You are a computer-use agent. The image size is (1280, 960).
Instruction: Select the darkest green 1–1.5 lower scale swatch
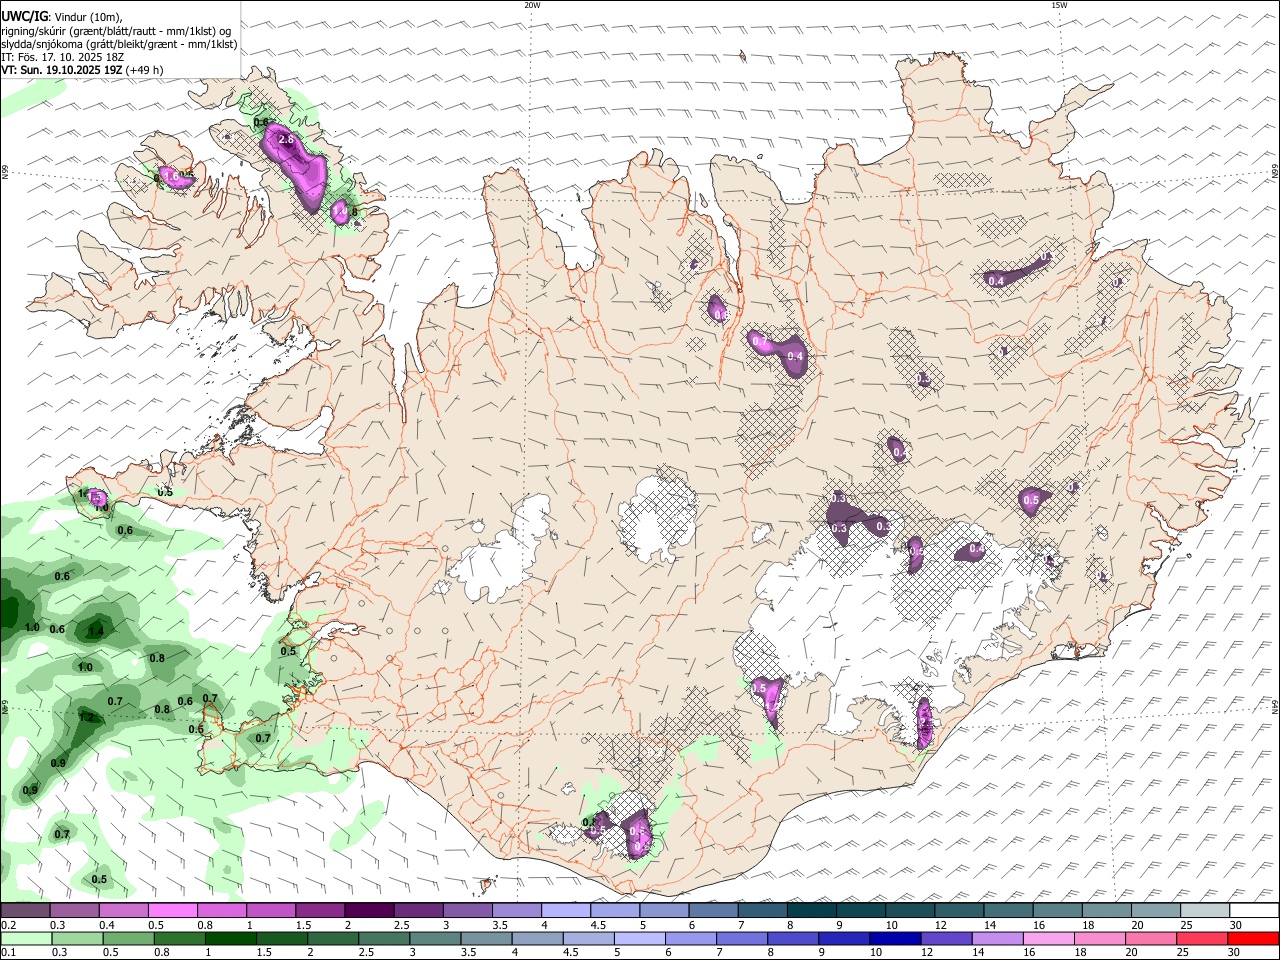[x=231, y=938]
